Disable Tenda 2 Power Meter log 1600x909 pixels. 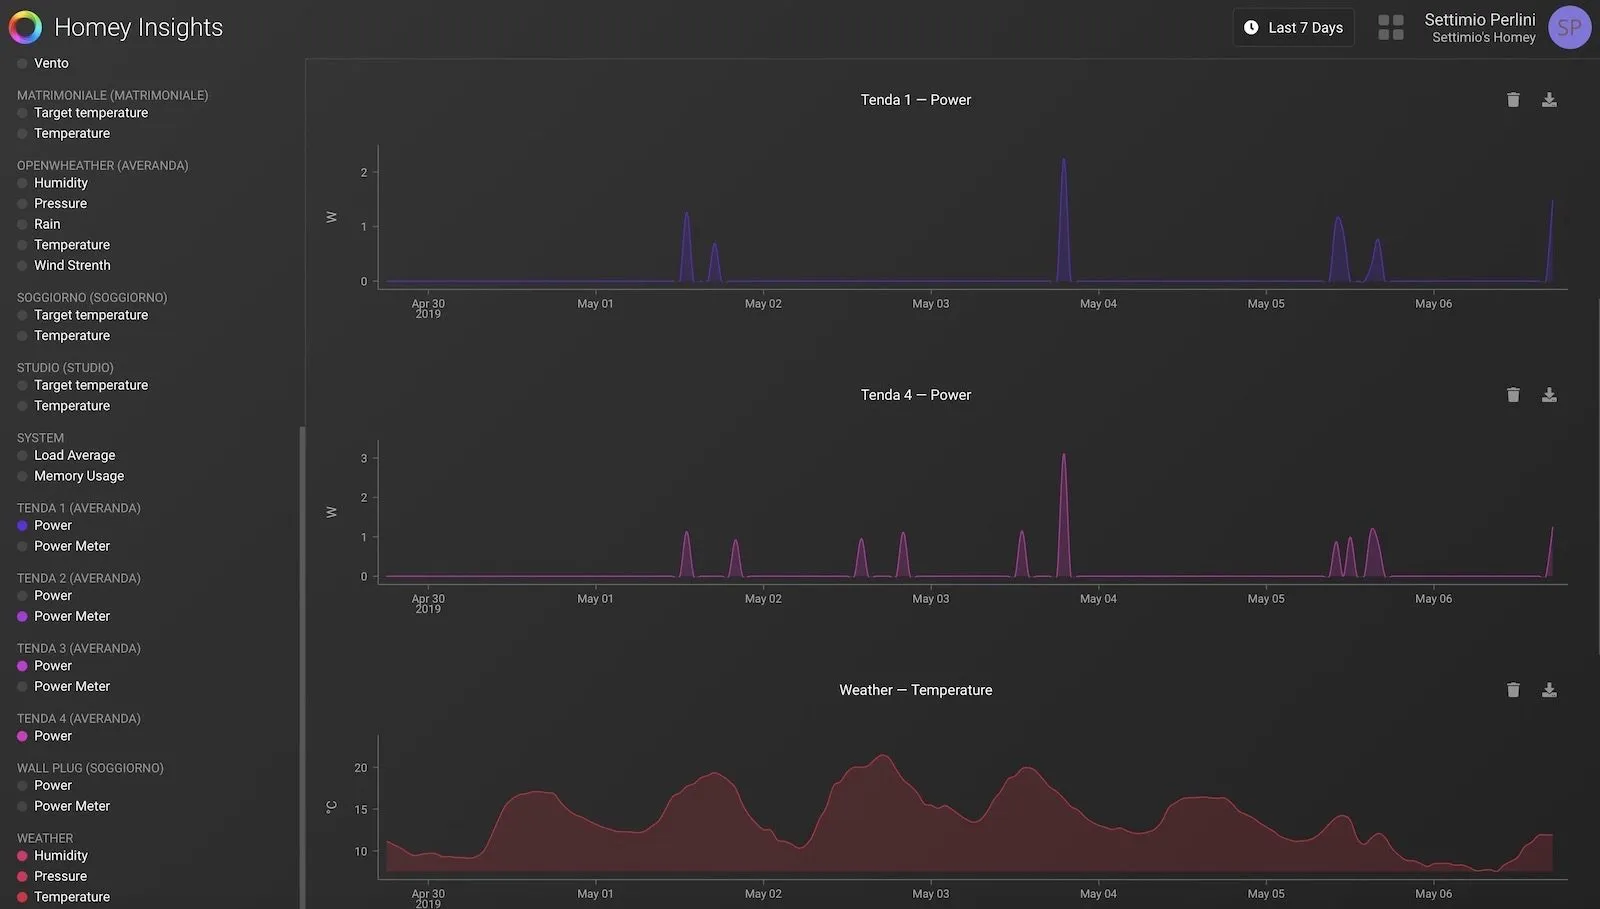pyautogui.click(x=63, y=616)
